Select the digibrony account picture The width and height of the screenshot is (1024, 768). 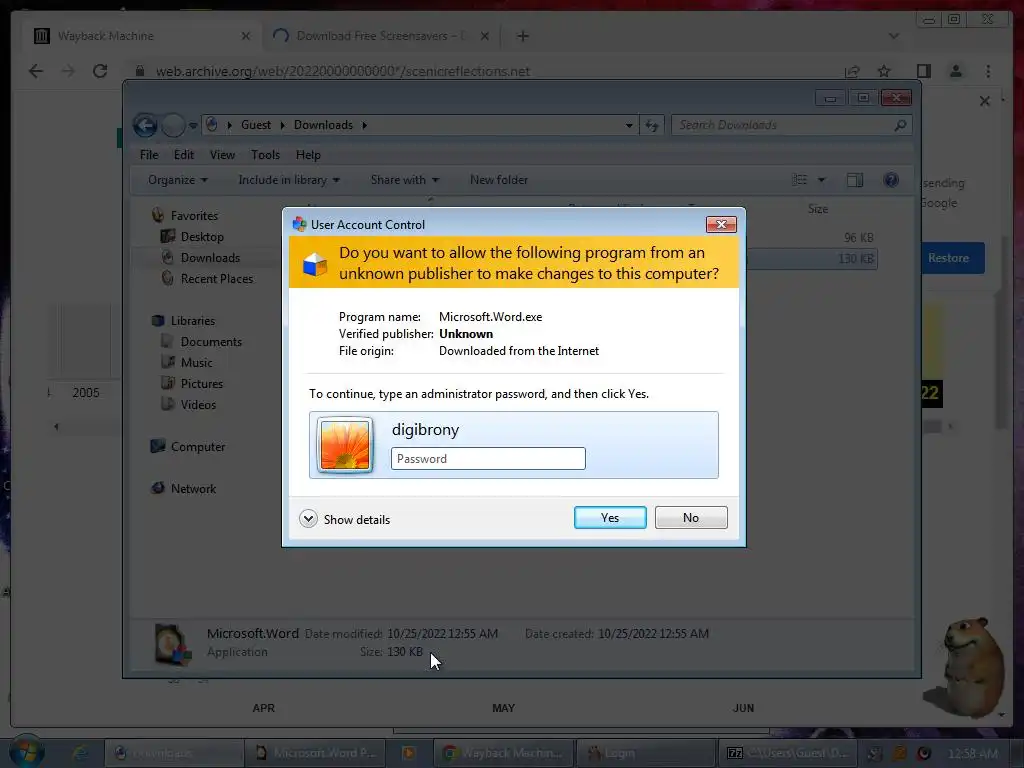pos(345,445)
